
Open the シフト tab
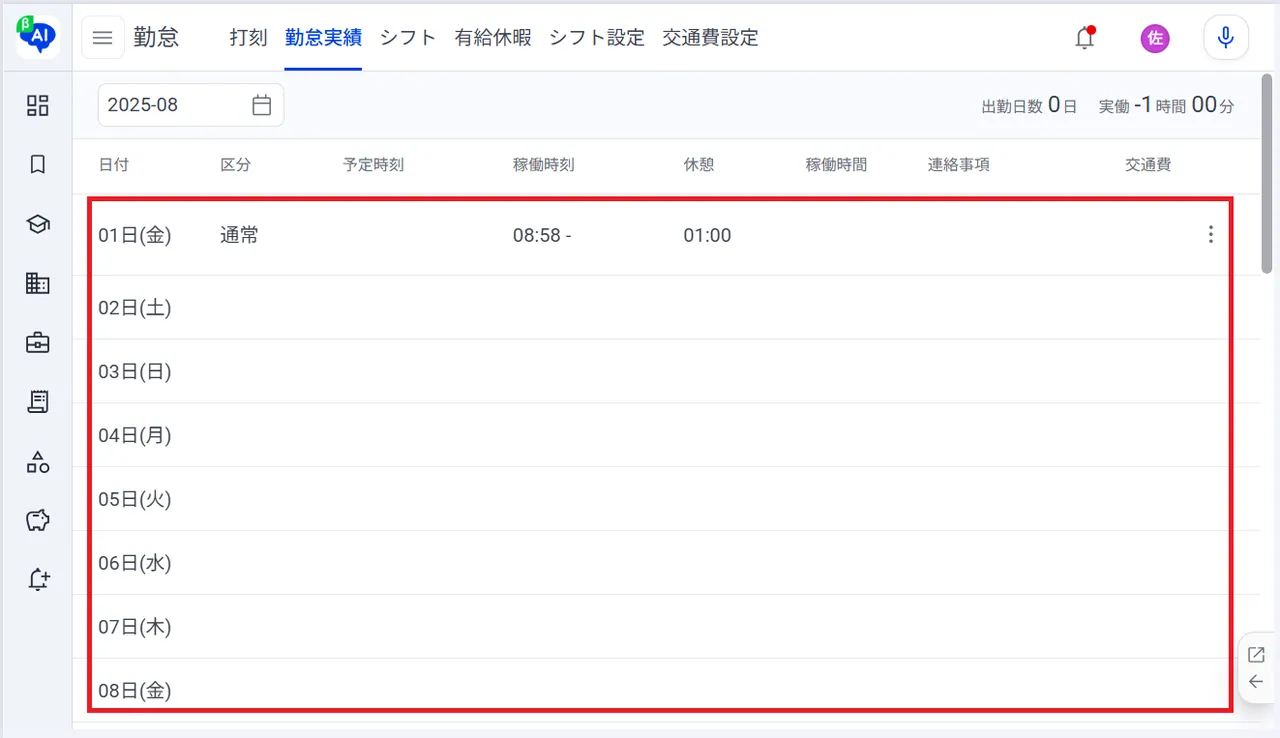pyautogui.click(x=408, y=38)
